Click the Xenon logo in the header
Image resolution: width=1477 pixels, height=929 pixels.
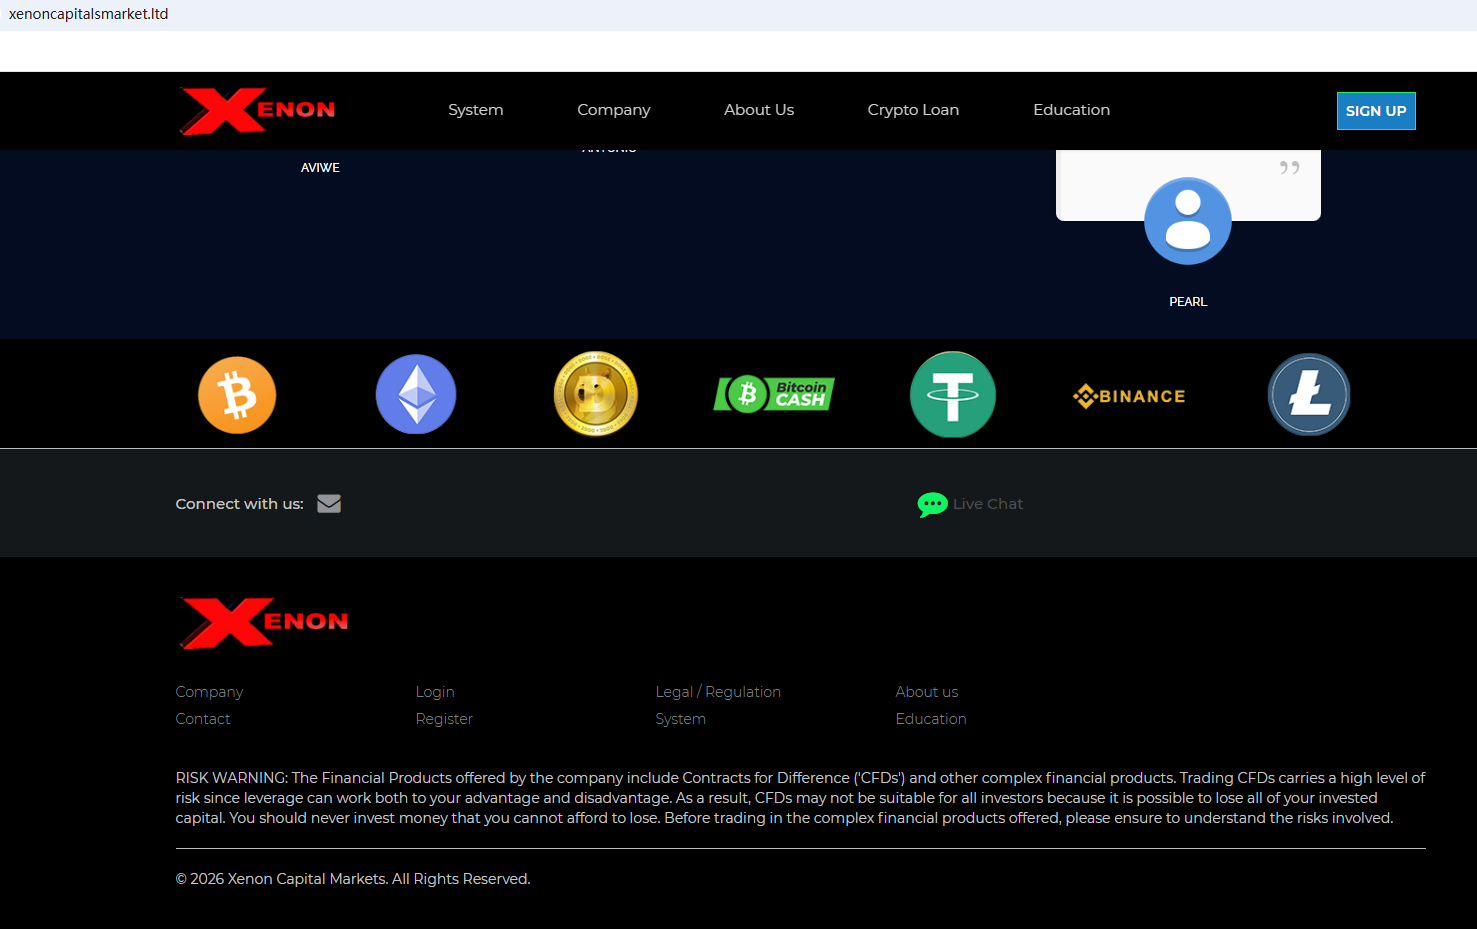pos(257,111)
